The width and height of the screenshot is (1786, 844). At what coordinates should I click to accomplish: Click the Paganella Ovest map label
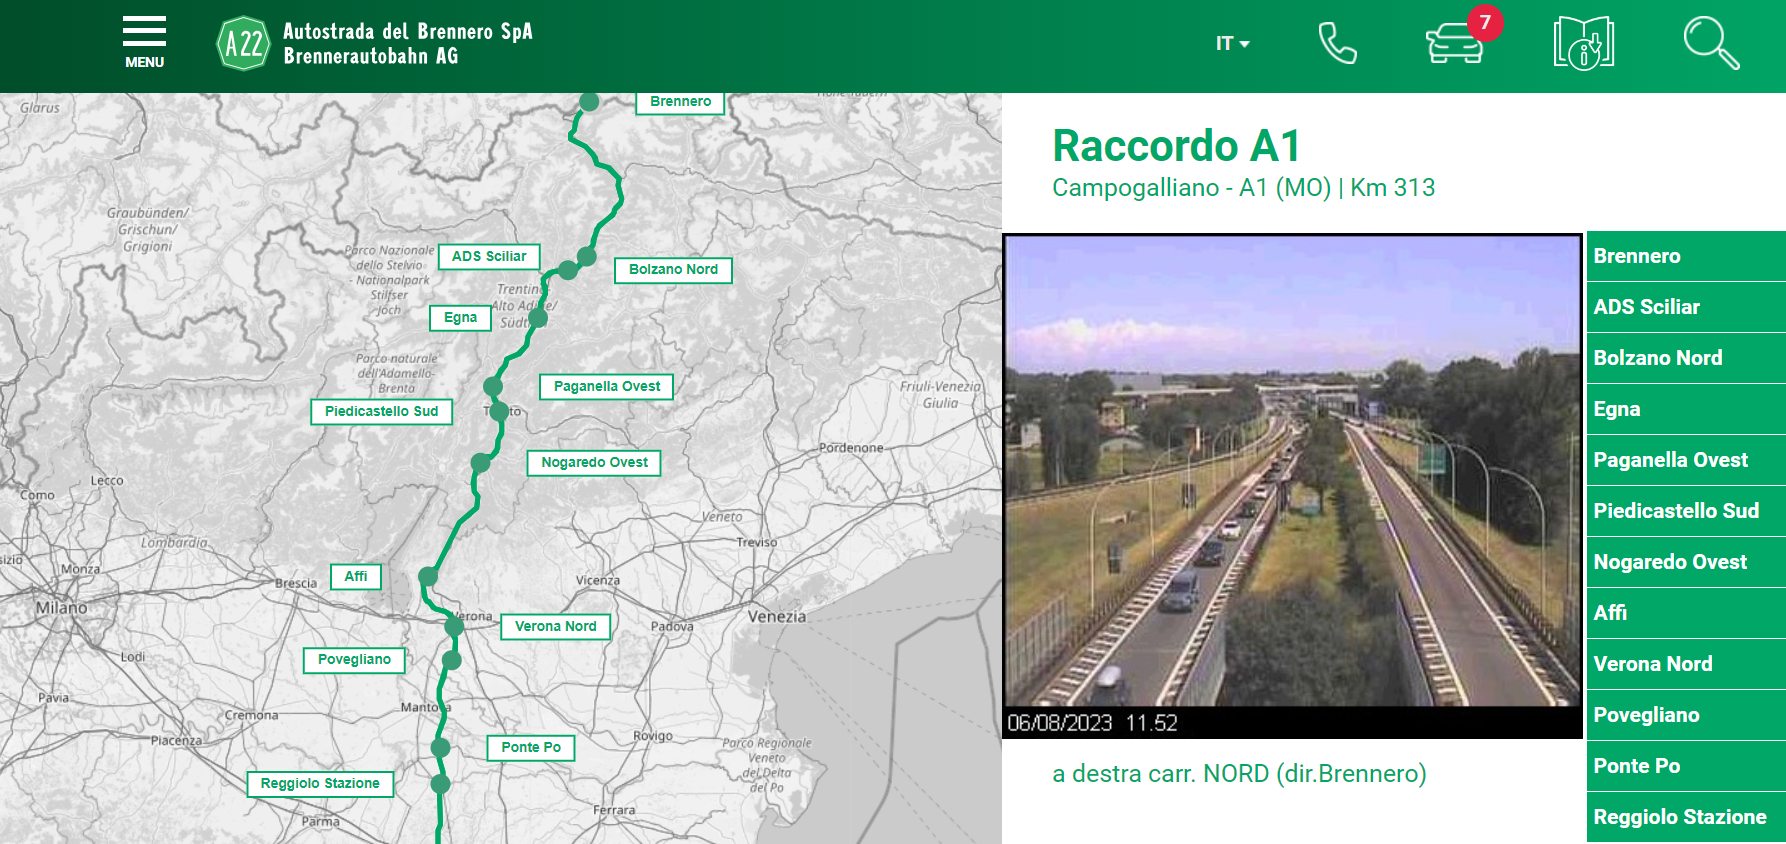point(607,386)
